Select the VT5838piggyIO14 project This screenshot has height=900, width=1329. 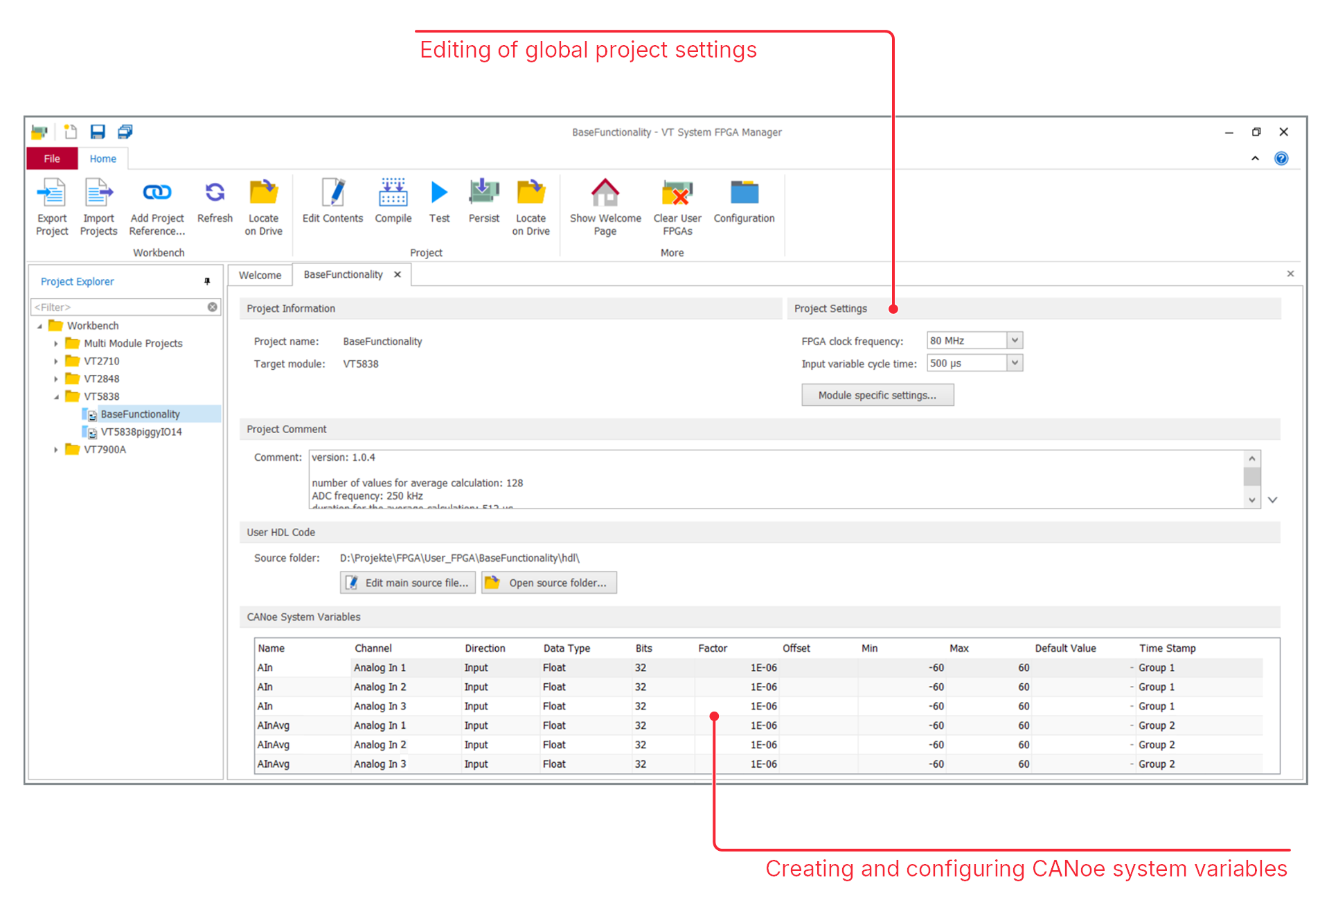141,432
